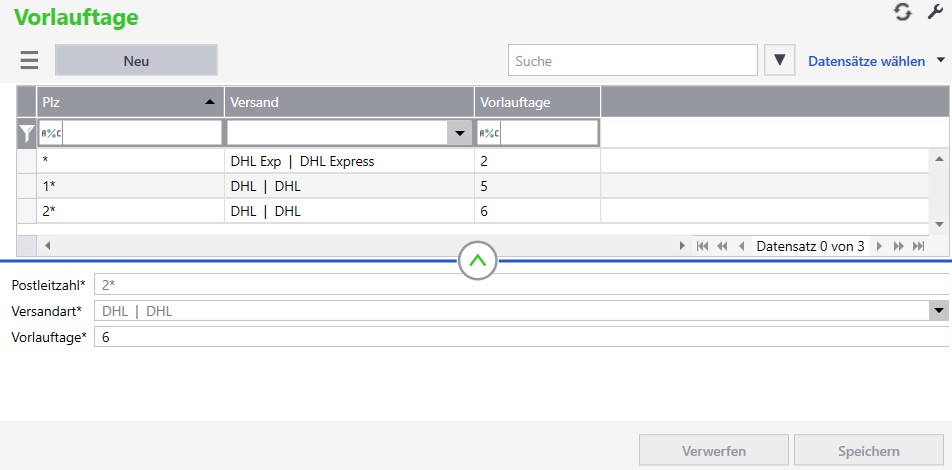Select the DHL Express table row
Image resolution: width=952 pixels, height=470 pixels.
click(302, 161)
